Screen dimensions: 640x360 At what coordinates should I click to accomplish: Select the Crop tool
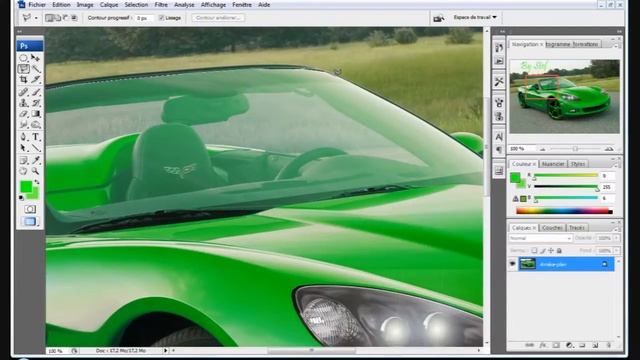tap(23, 80)
